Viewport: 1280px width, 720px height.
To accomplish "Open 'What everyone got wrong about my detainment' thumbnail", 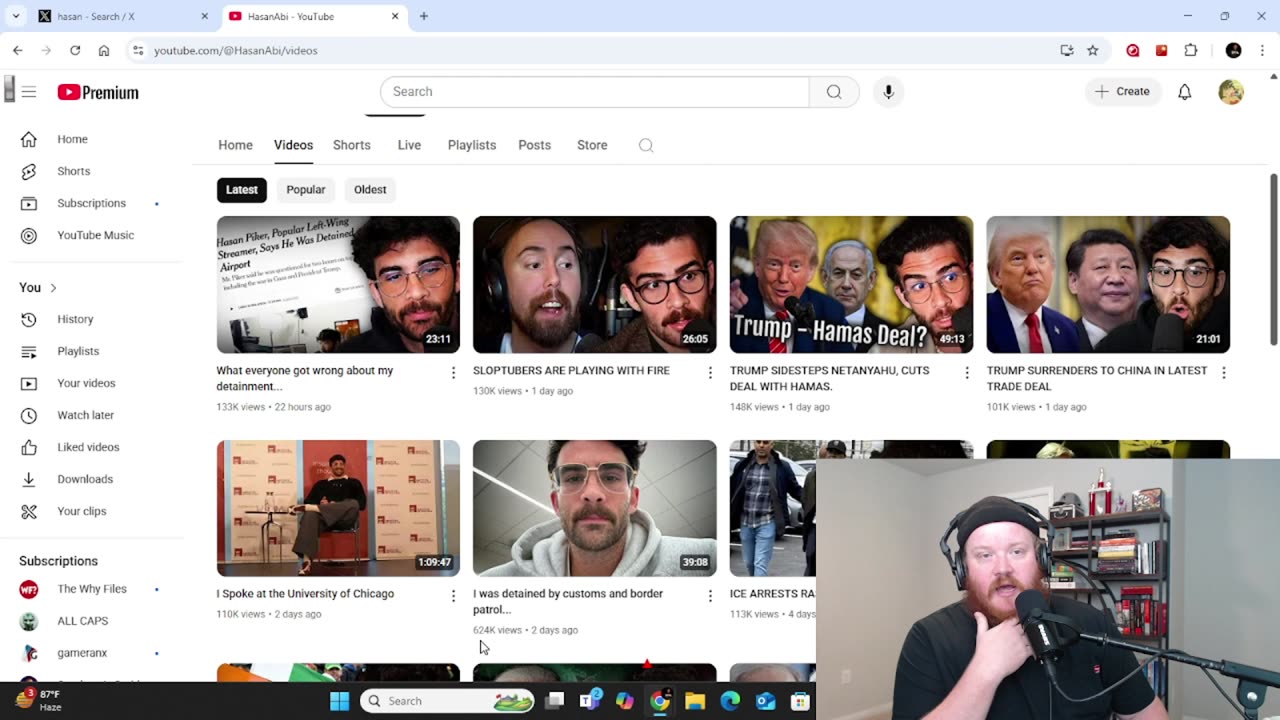I will point(338,284).
